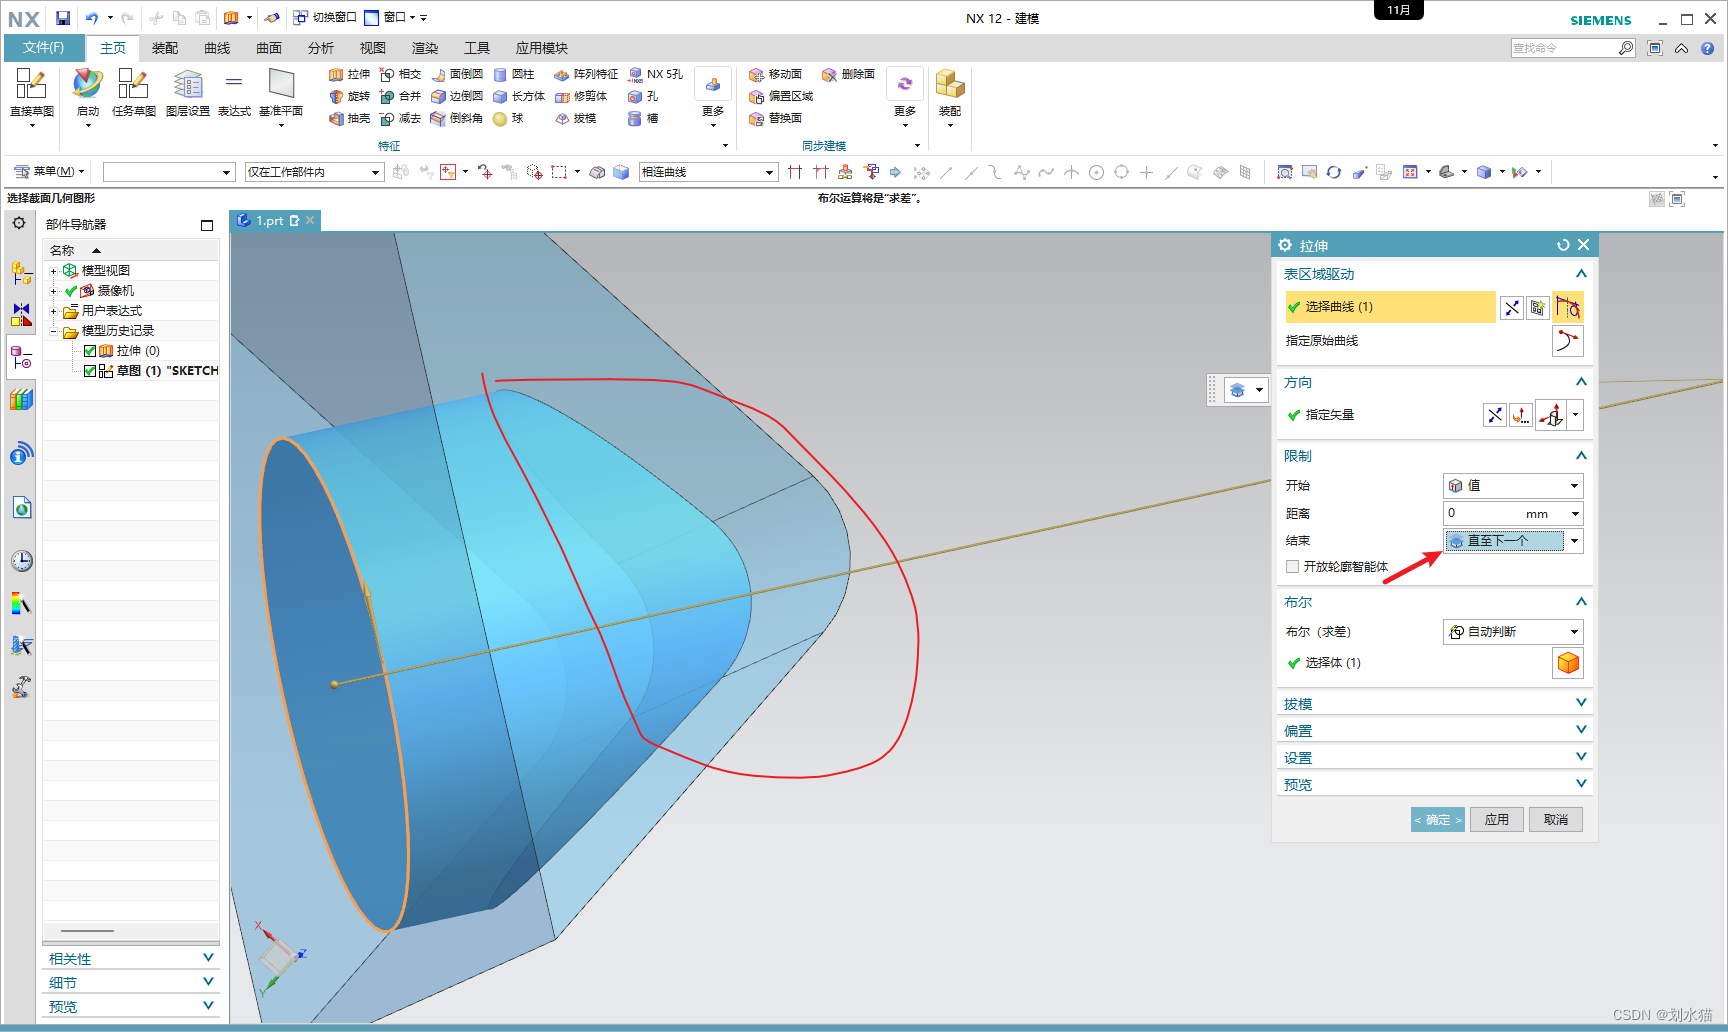The height and width of the screenshot is (1032, 1728).
Task: Open the 切换窗口 switch window tool
Action: click(325, 18)
